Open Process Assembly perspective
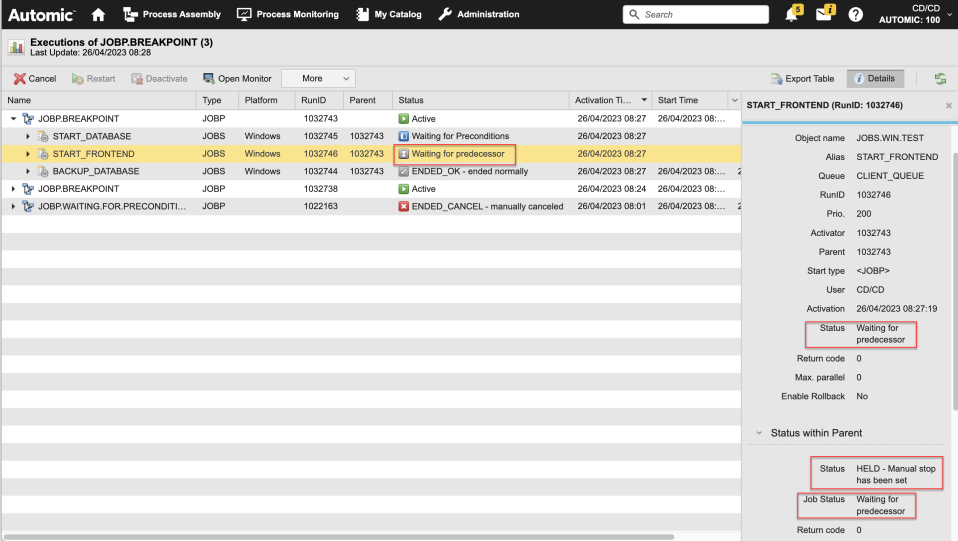958x541 pixels. point(172,14)
